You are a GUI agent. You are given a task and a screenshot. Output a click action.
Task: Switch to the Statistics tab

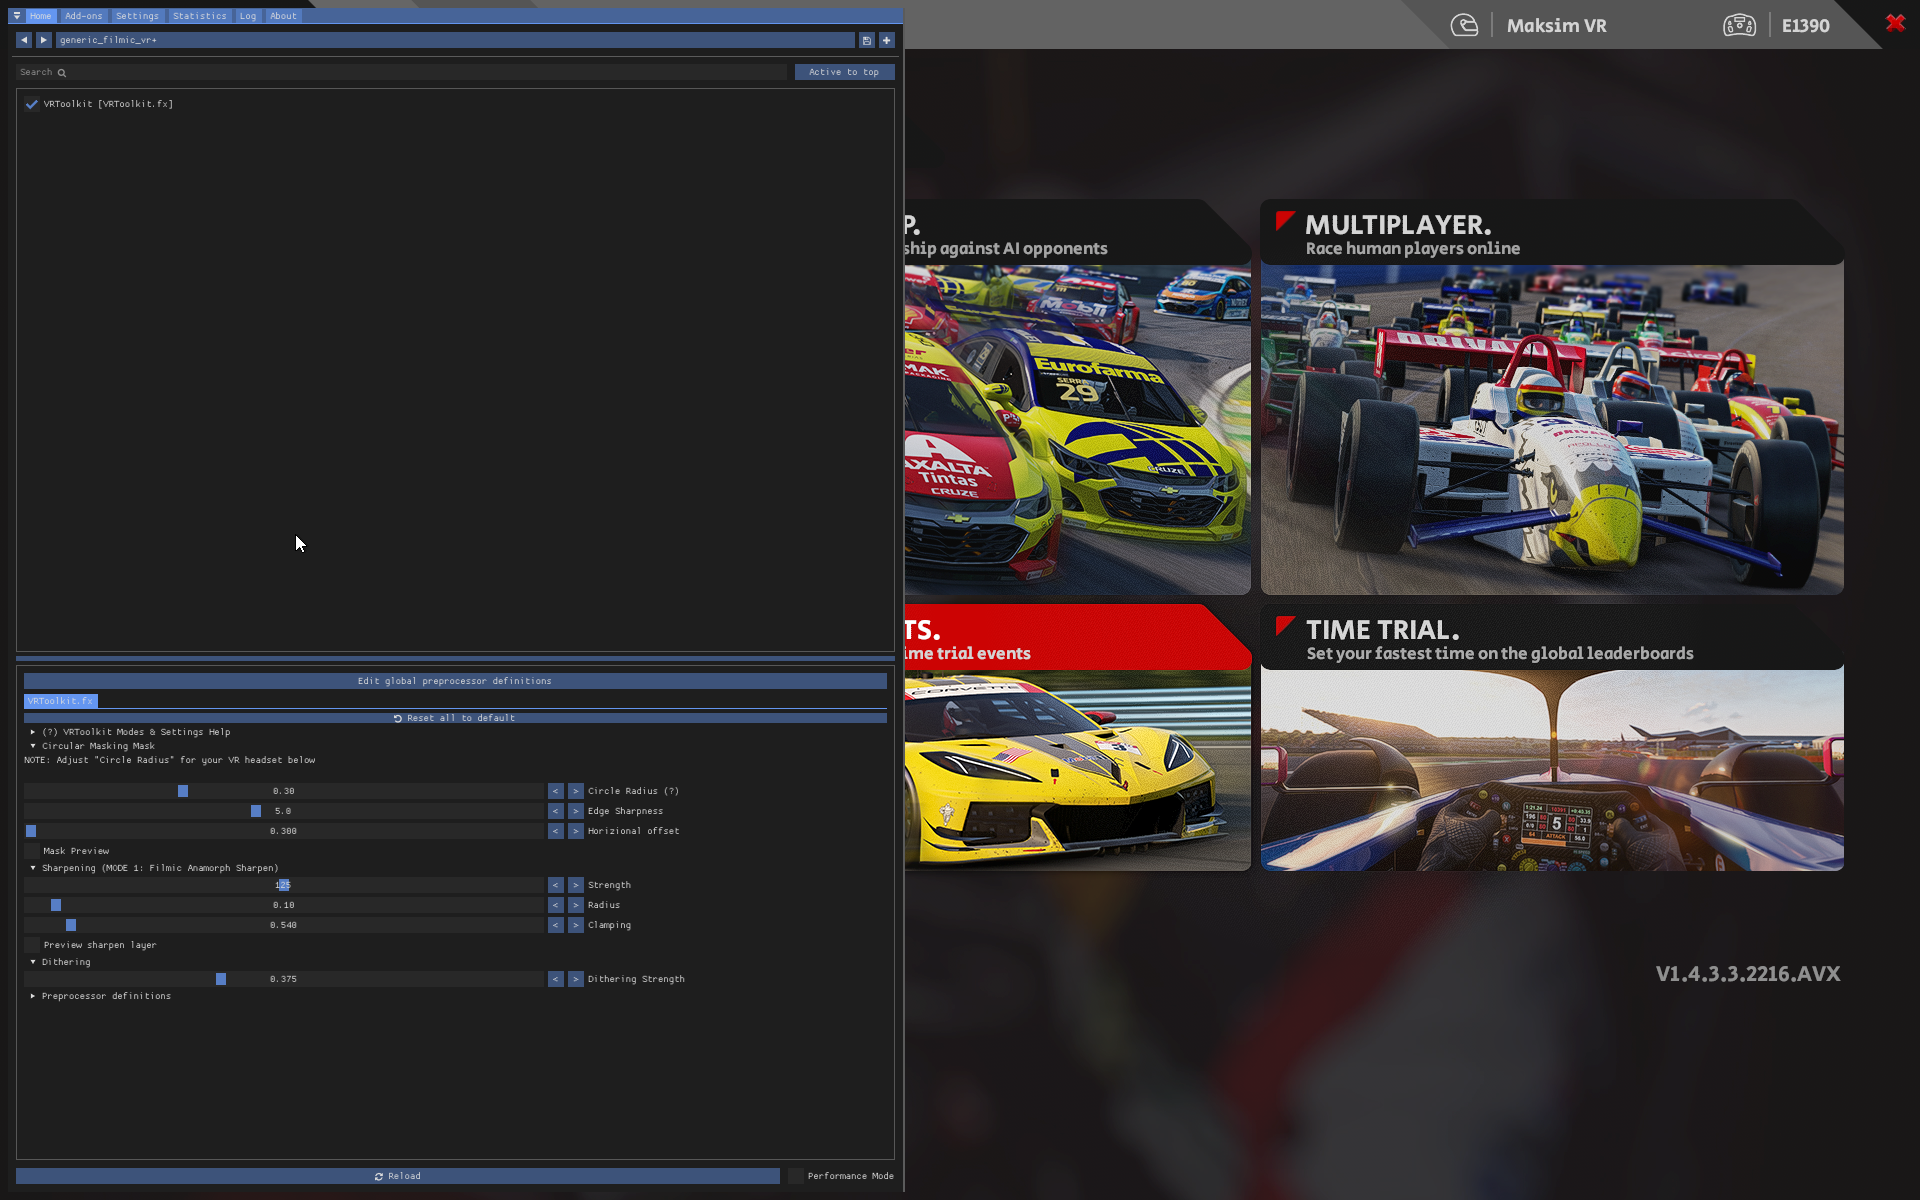pyautogui.click(x=199, y=16)
